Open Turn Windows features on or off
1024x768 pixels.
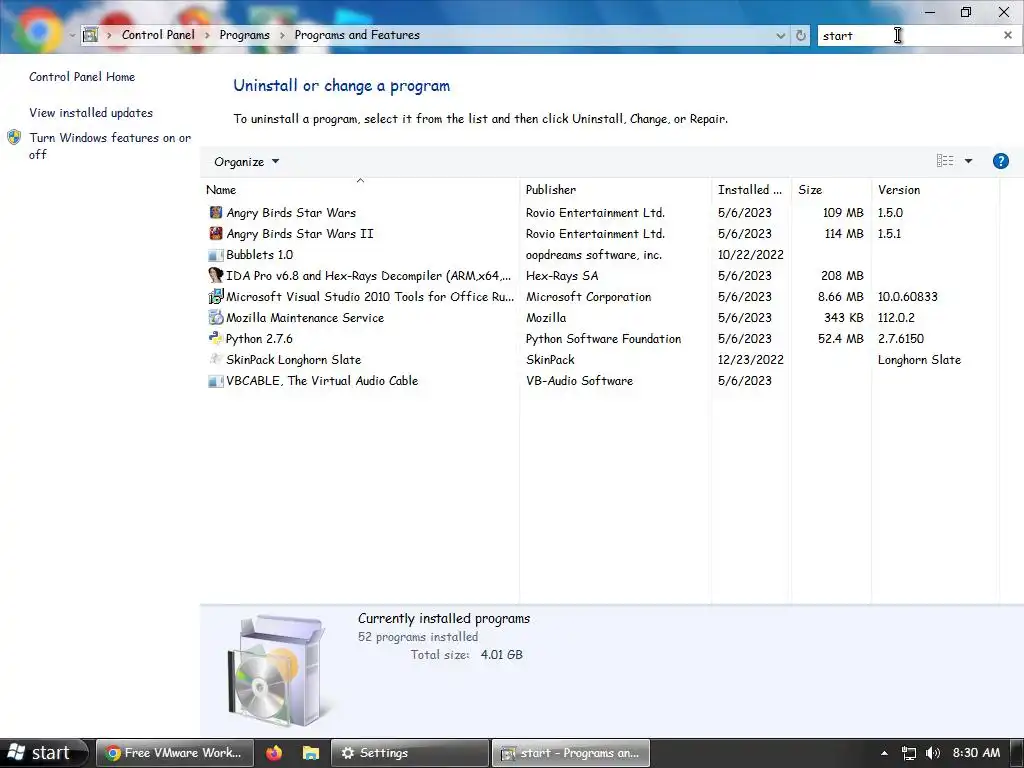110,146
